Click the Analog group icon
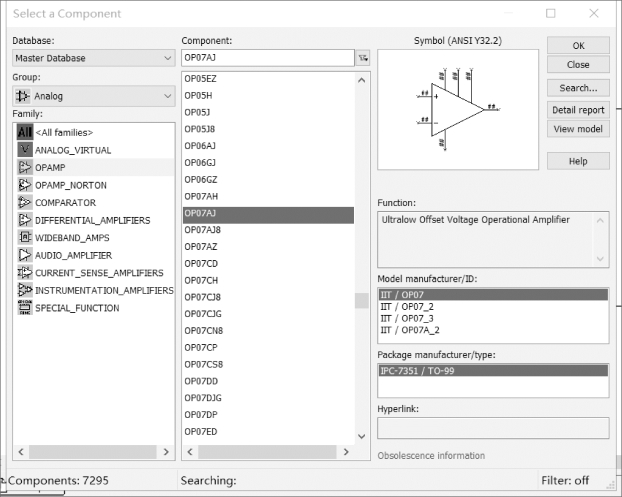 [x=22, y=96]
